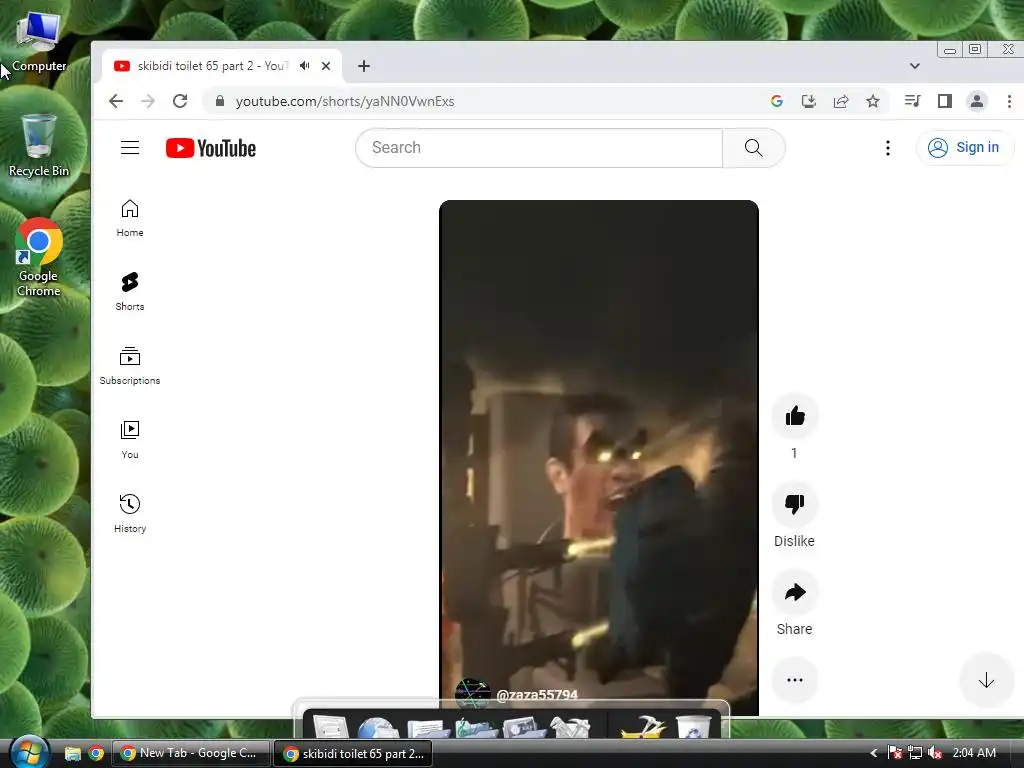Expand the tab search chevron
This screenshot has height=768, width=1024.
pos(915,66)
